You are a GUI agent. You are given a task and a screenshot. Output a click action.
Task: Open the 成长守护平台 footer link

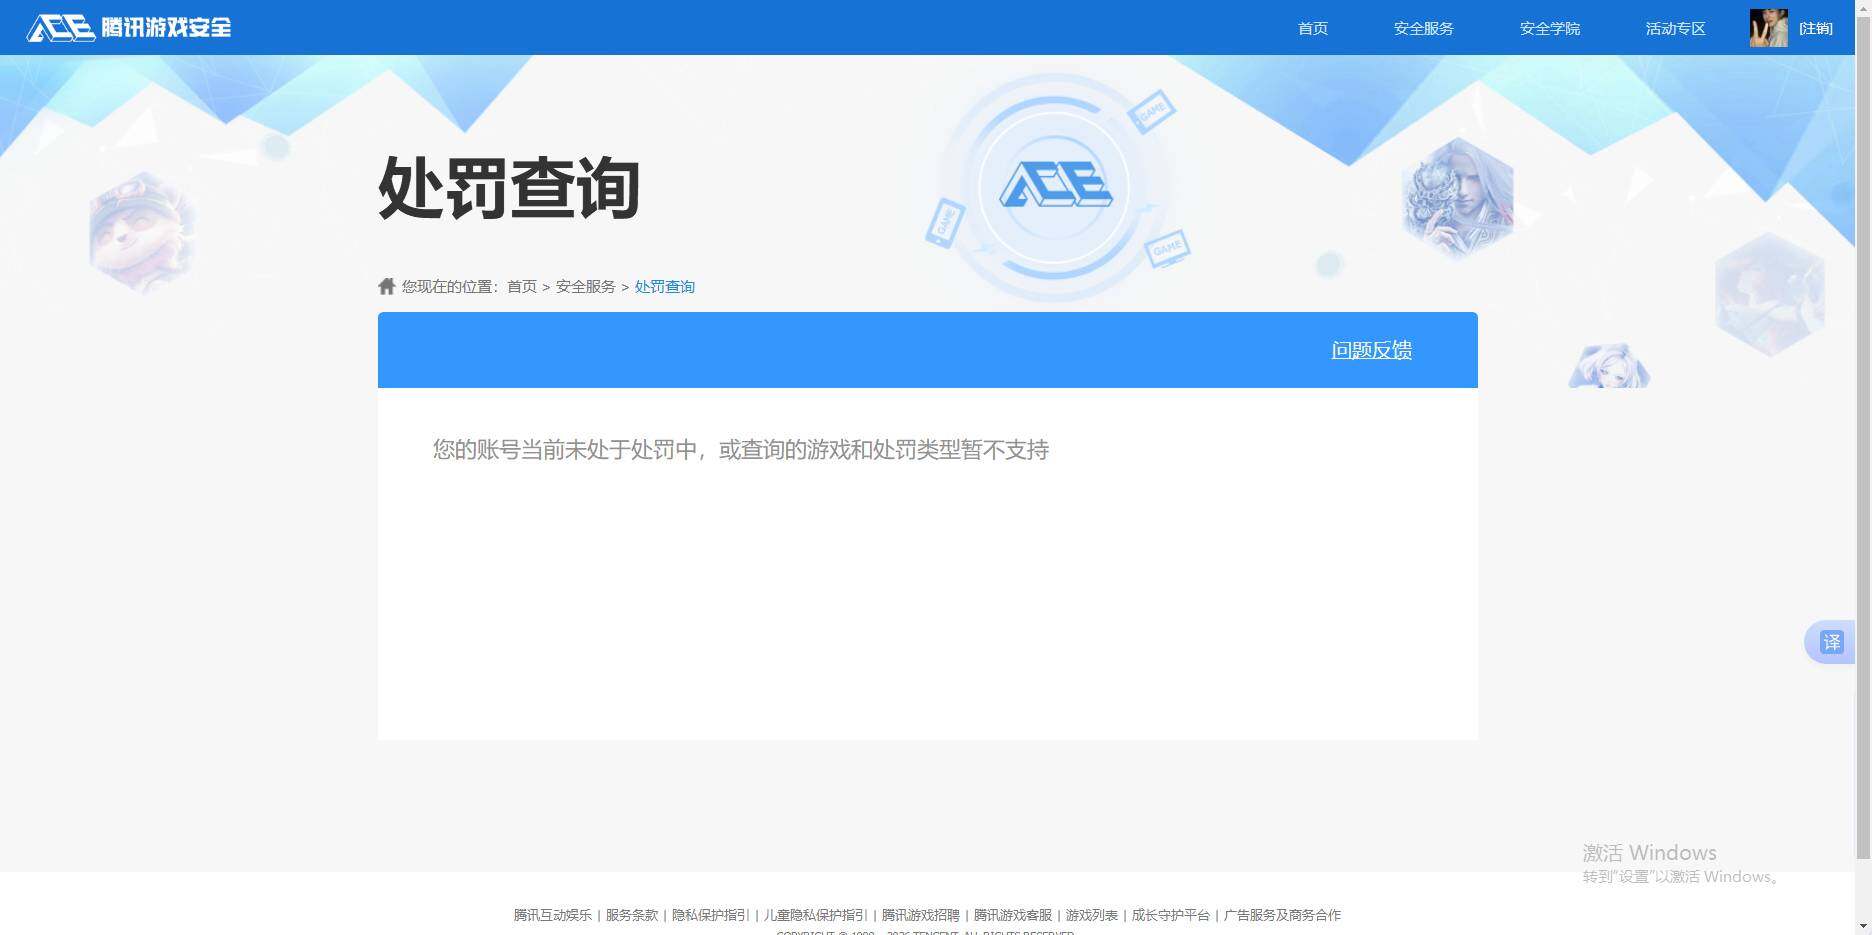[1168, 915]
